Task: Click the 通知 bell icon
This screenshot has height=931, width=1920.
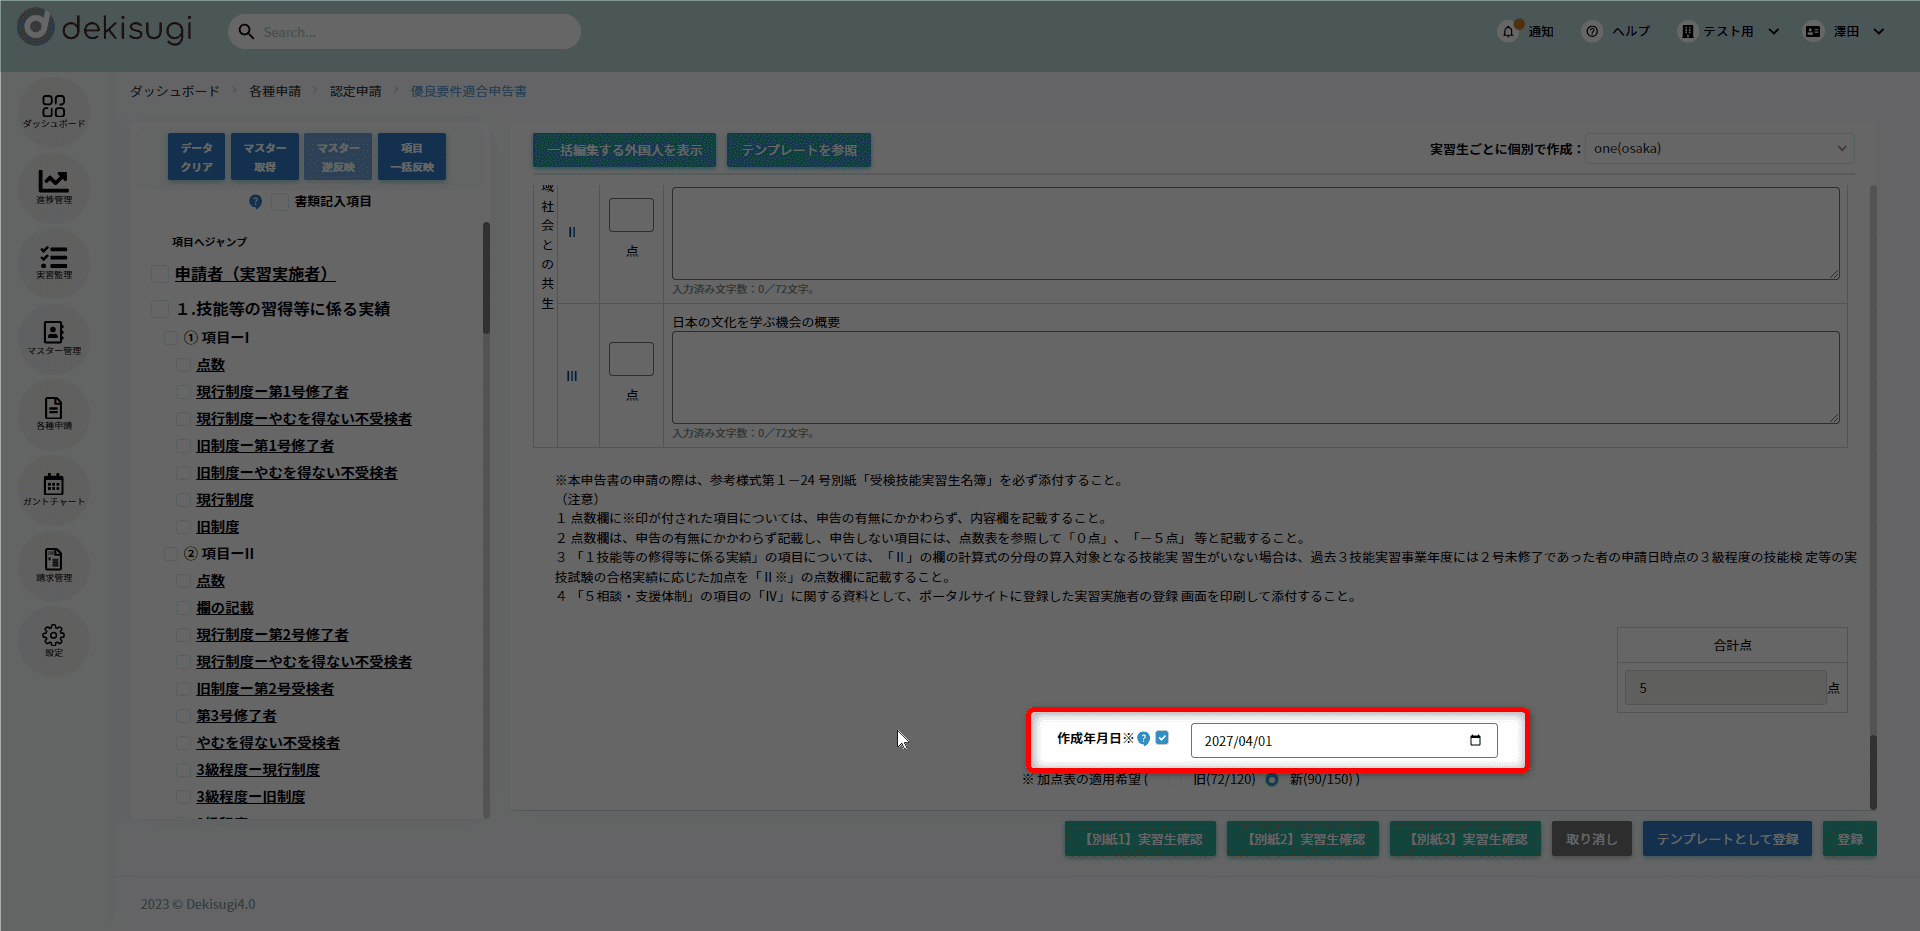Action: click(1508, 32)
